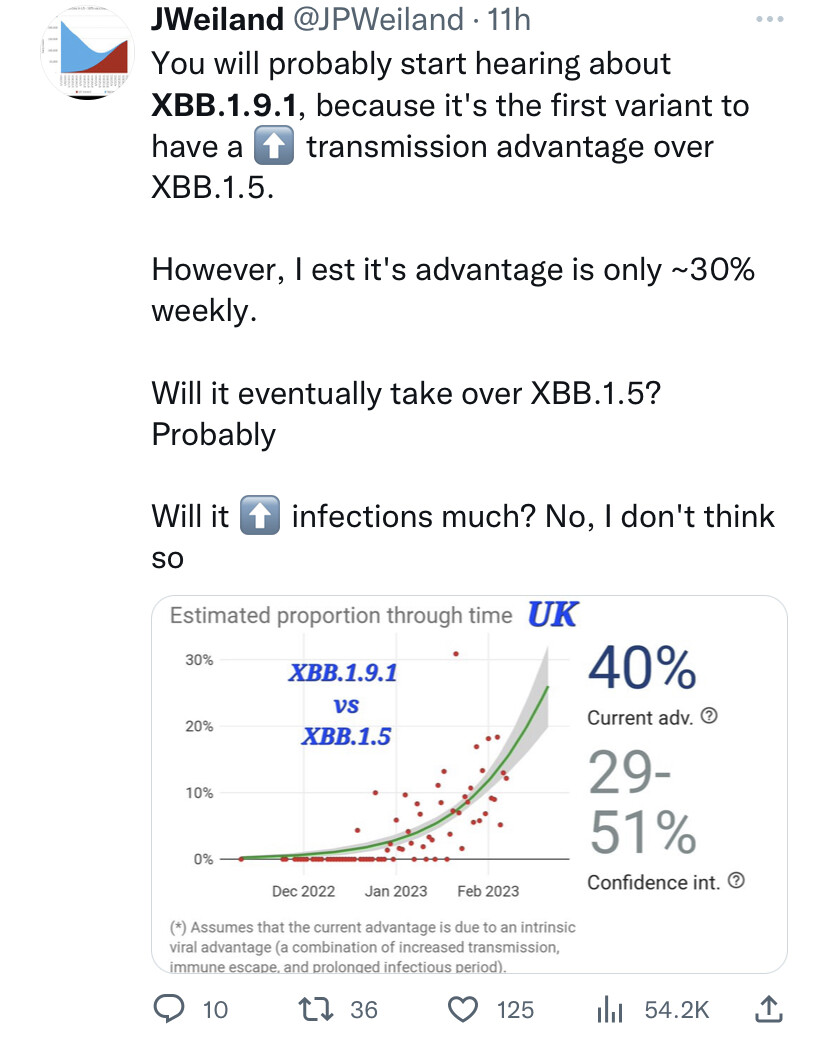This screenshot has width=828, height=1049.
Task: Open the JWeiland display name link
Action: (x=217, y=19)
